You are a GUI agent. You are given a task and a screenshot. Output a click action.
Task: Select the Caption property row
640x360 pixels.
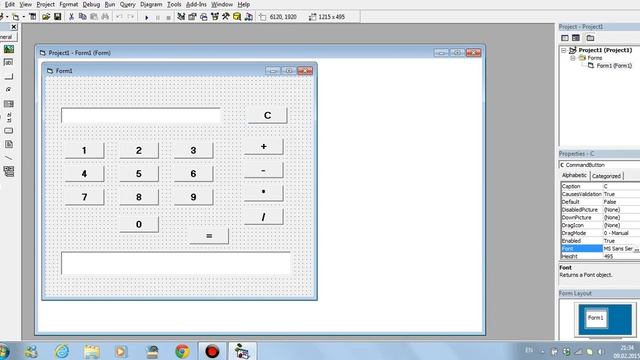click(x=600, y=186)
